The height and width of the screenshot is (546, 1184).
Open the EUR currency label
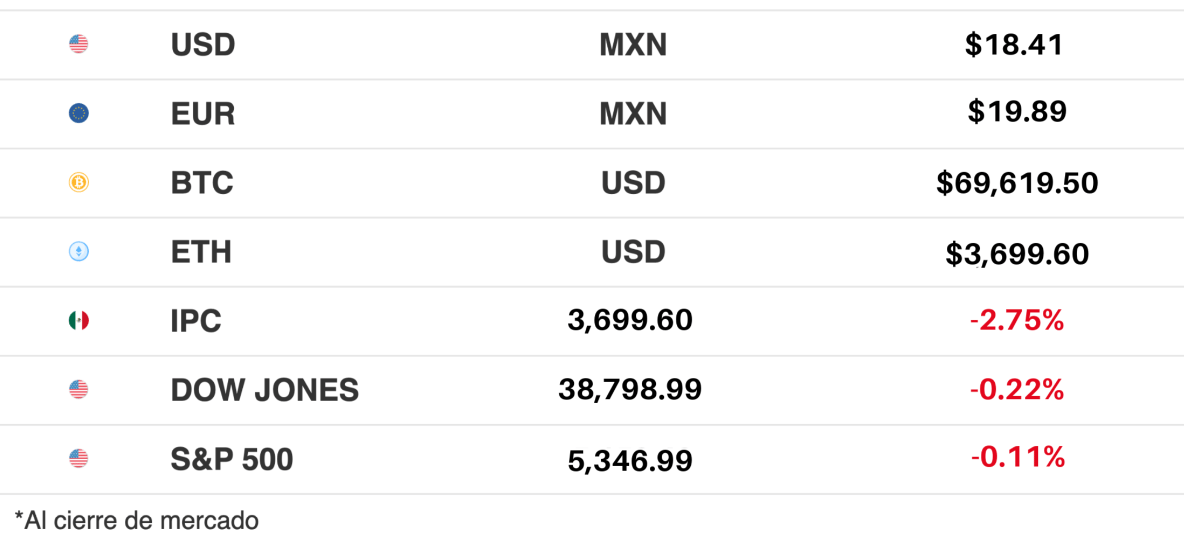click(203, 114)
